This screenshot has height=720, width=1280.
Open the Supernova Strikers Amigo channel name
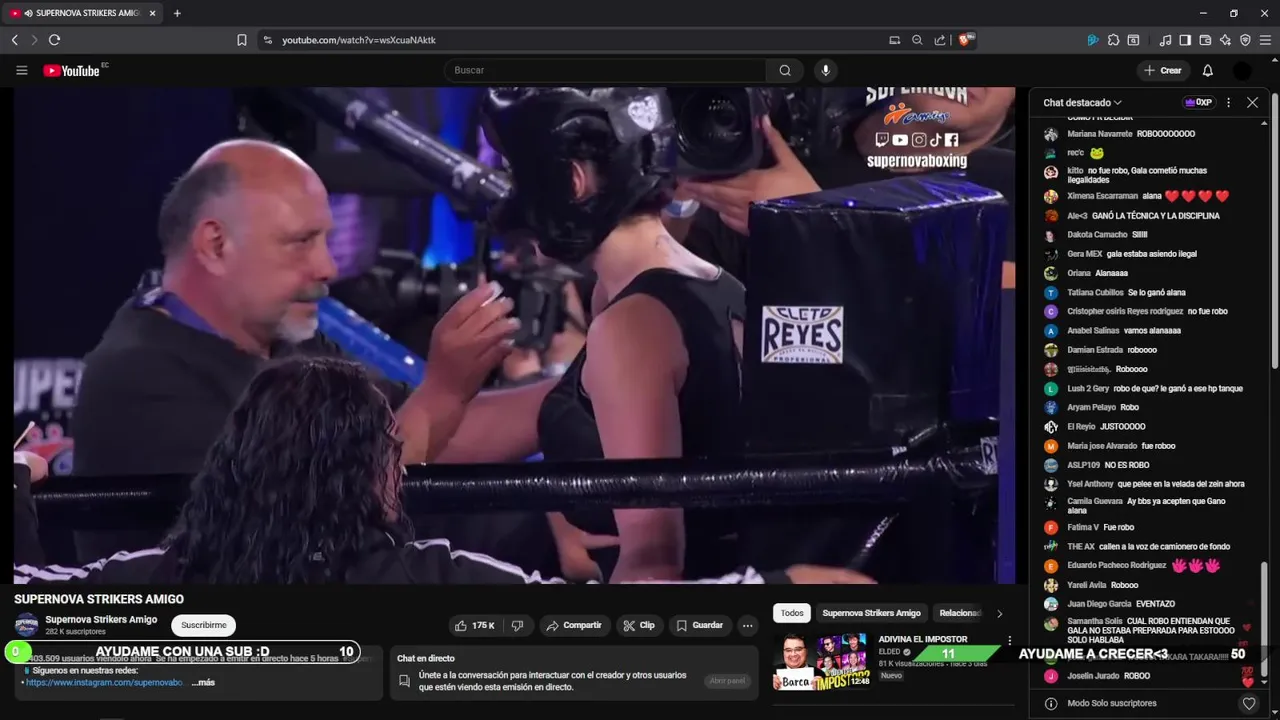click(x=101, y=619)
